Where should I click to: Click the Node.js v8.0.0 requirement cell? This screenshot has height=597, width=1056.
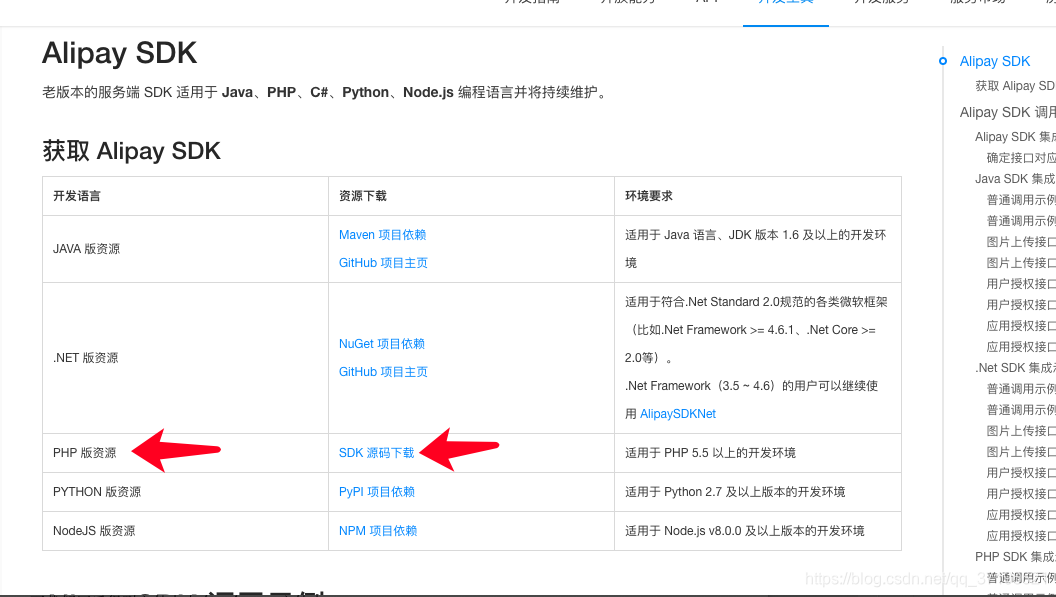click(758, 531)
